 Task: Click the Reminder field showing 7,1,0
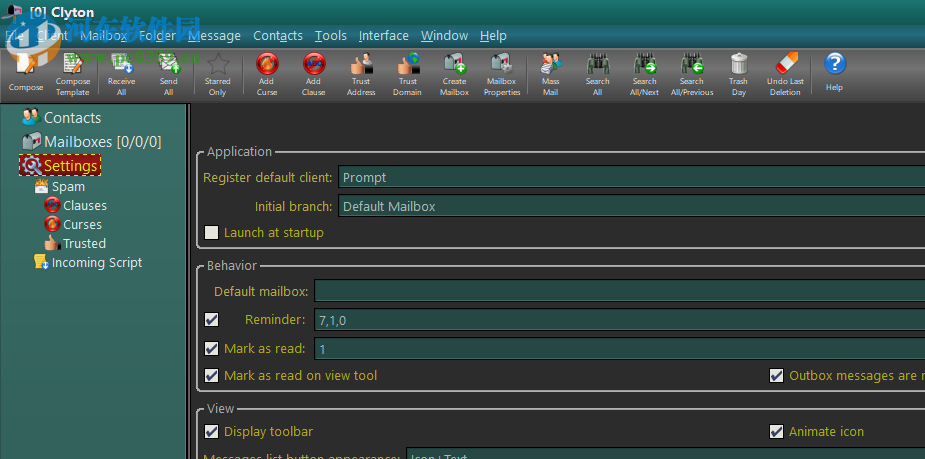[619, 320]
